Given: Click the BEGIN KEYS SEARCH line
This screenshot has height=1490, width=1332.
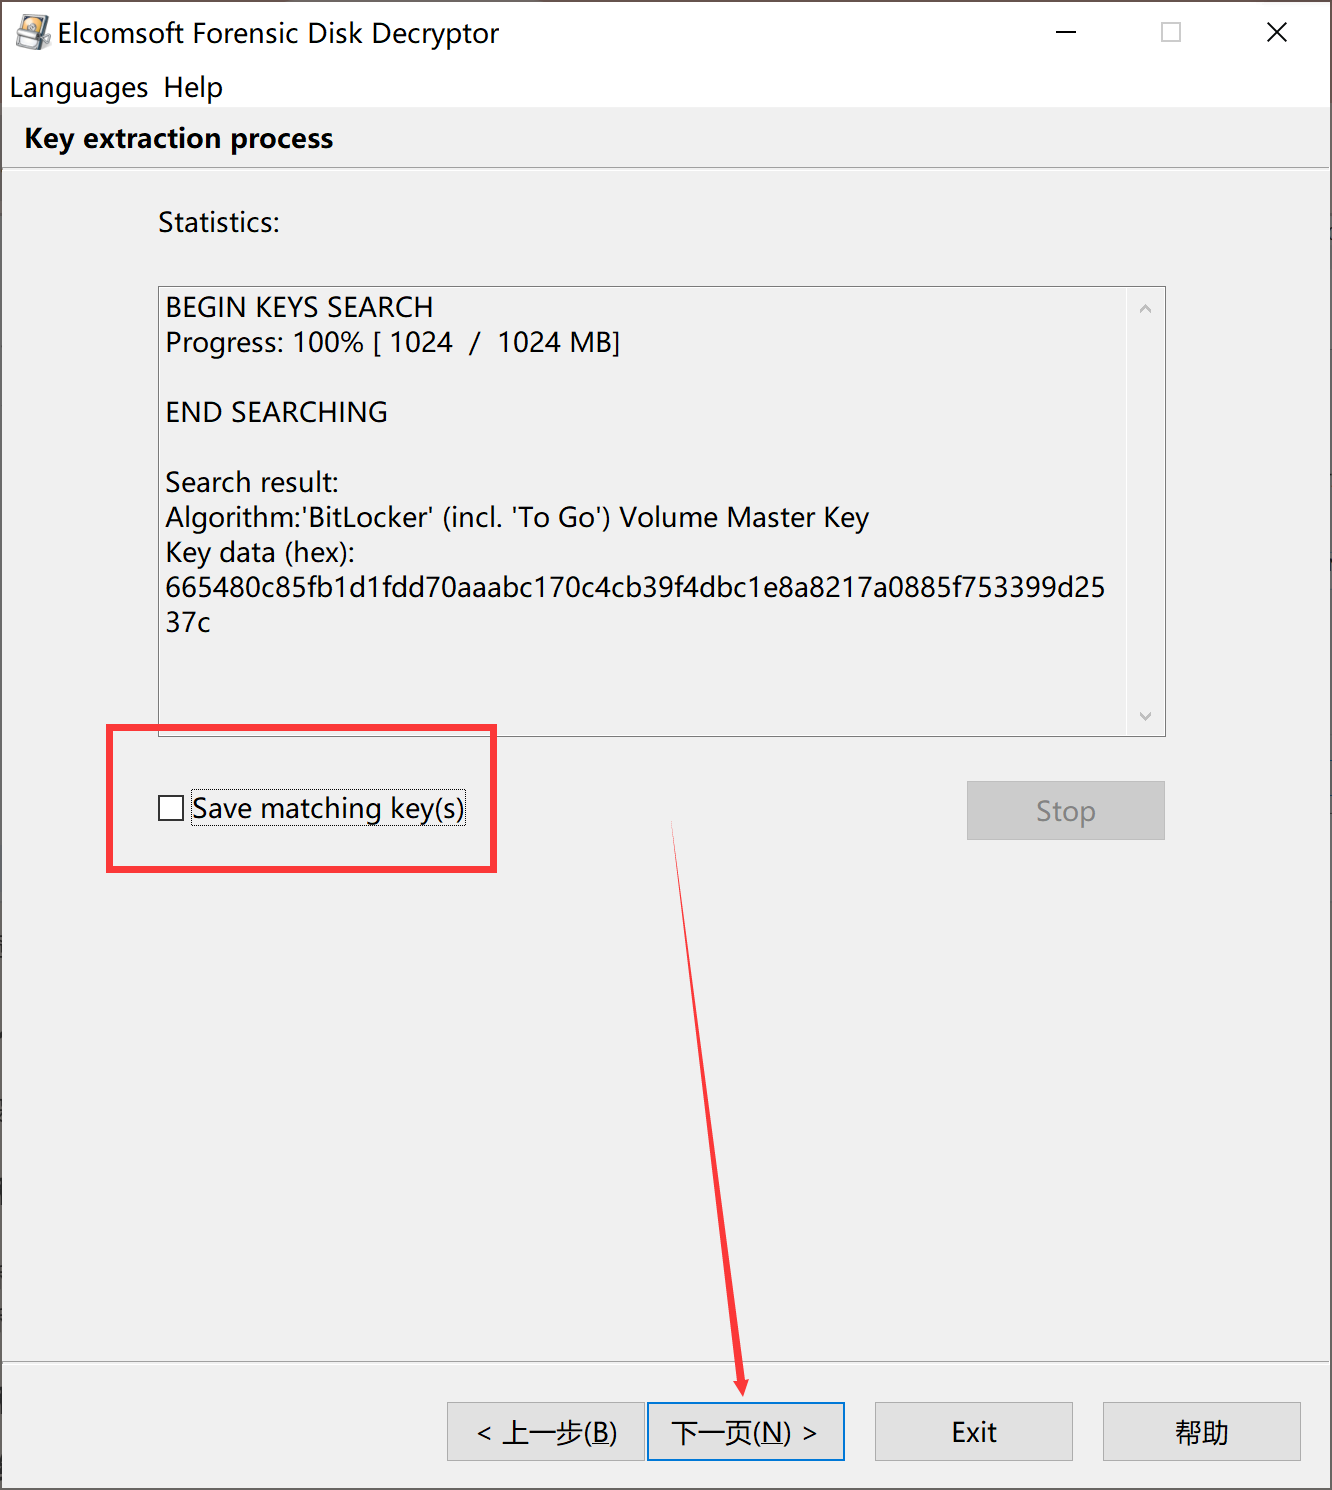Looking at the screenshot, I should pyautogui.click(x=299, y=307).
